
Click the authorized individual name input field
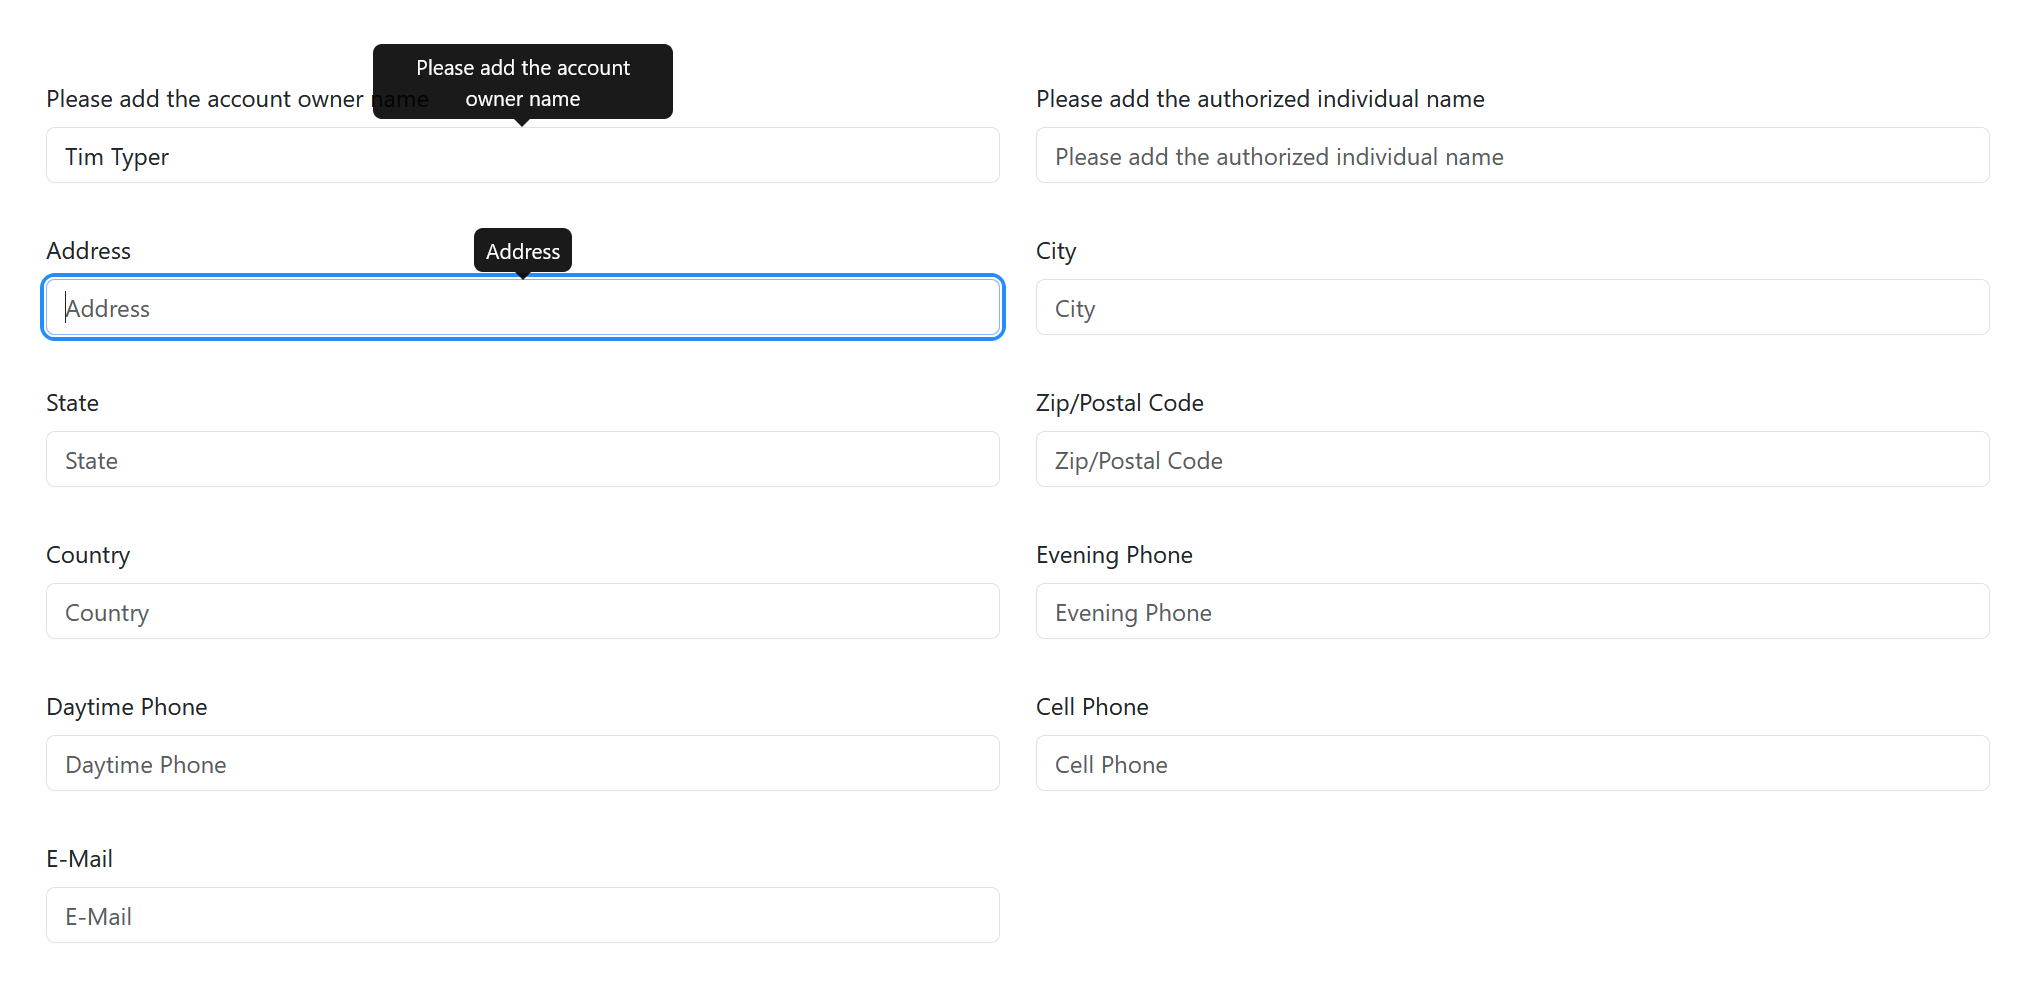[x=1511, y=156]
